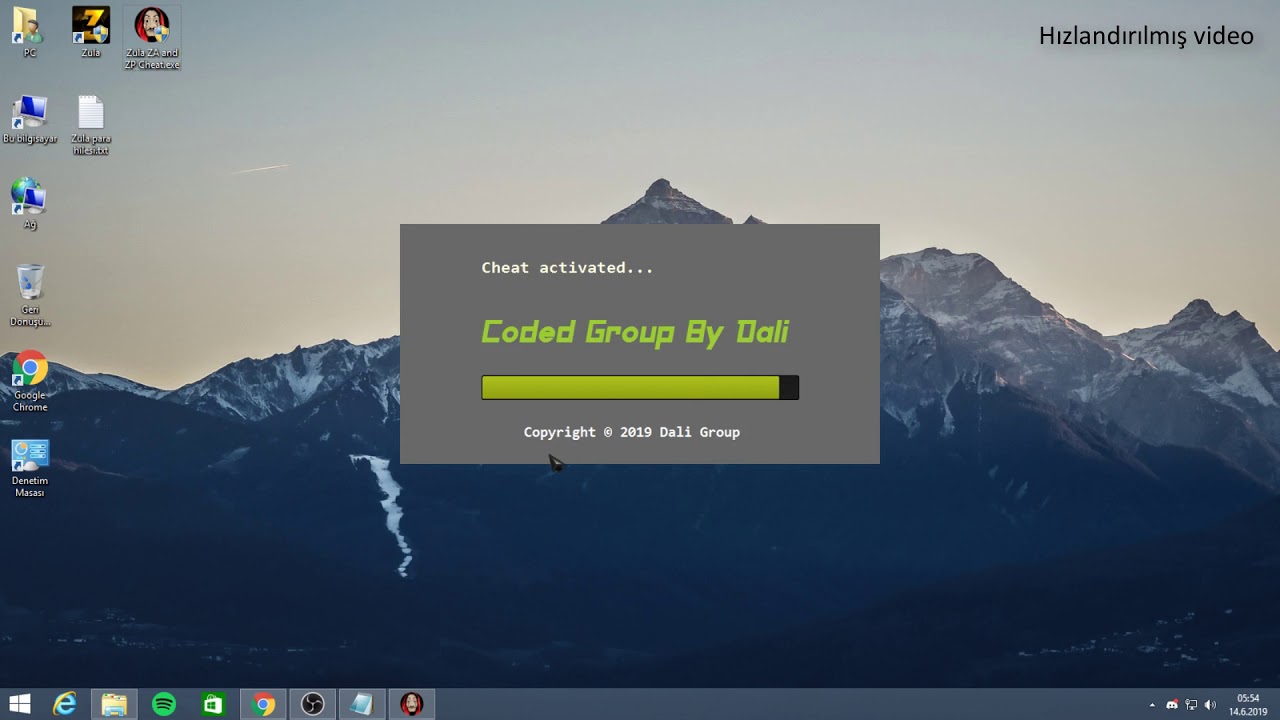The image size is (1280, 720).
Task: Open Spotify from the taskbar
Action: click(164, 704)
